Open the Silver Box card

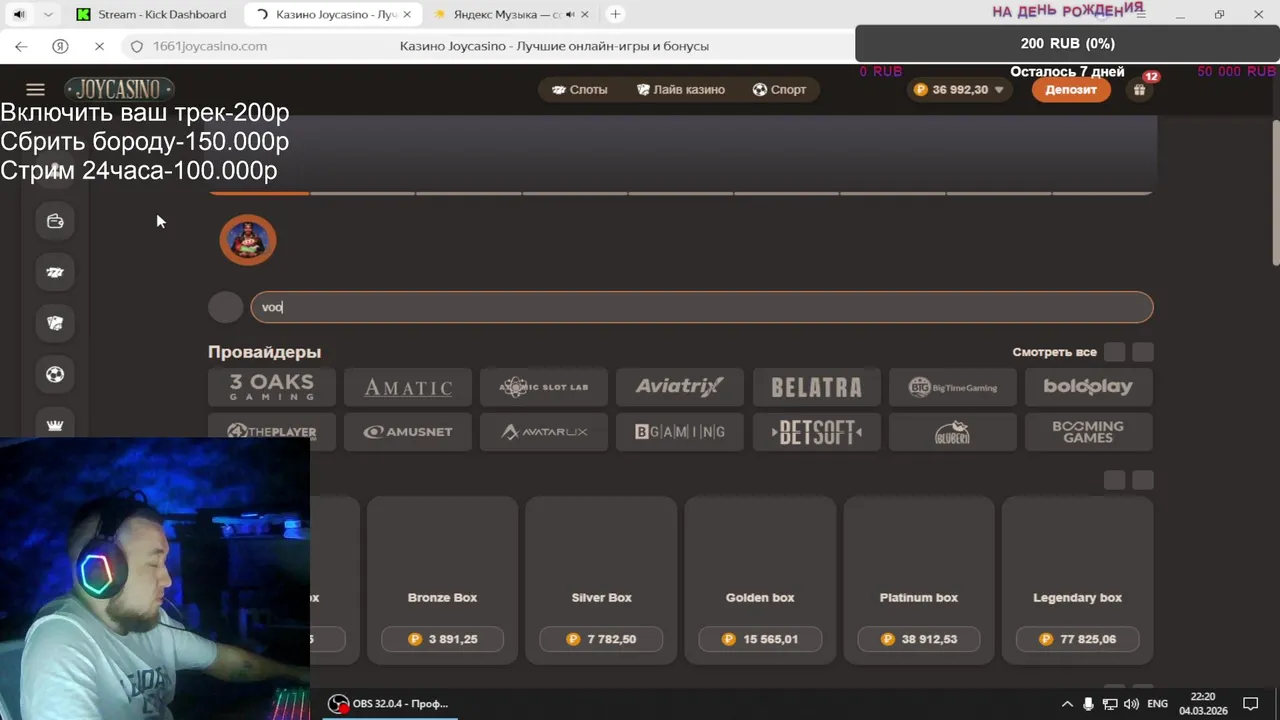click(x=601, y=580)
